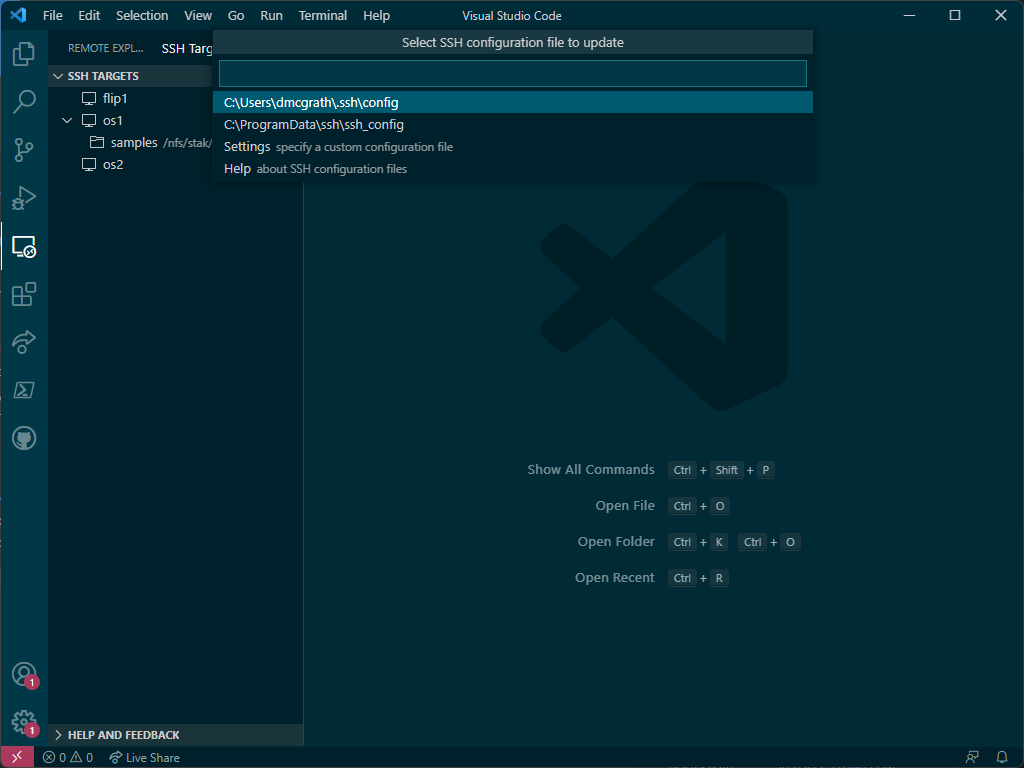Open the feedback icon in status bar
The height and width of the screenshot is (768, 1024).
(x=972, y=758)
